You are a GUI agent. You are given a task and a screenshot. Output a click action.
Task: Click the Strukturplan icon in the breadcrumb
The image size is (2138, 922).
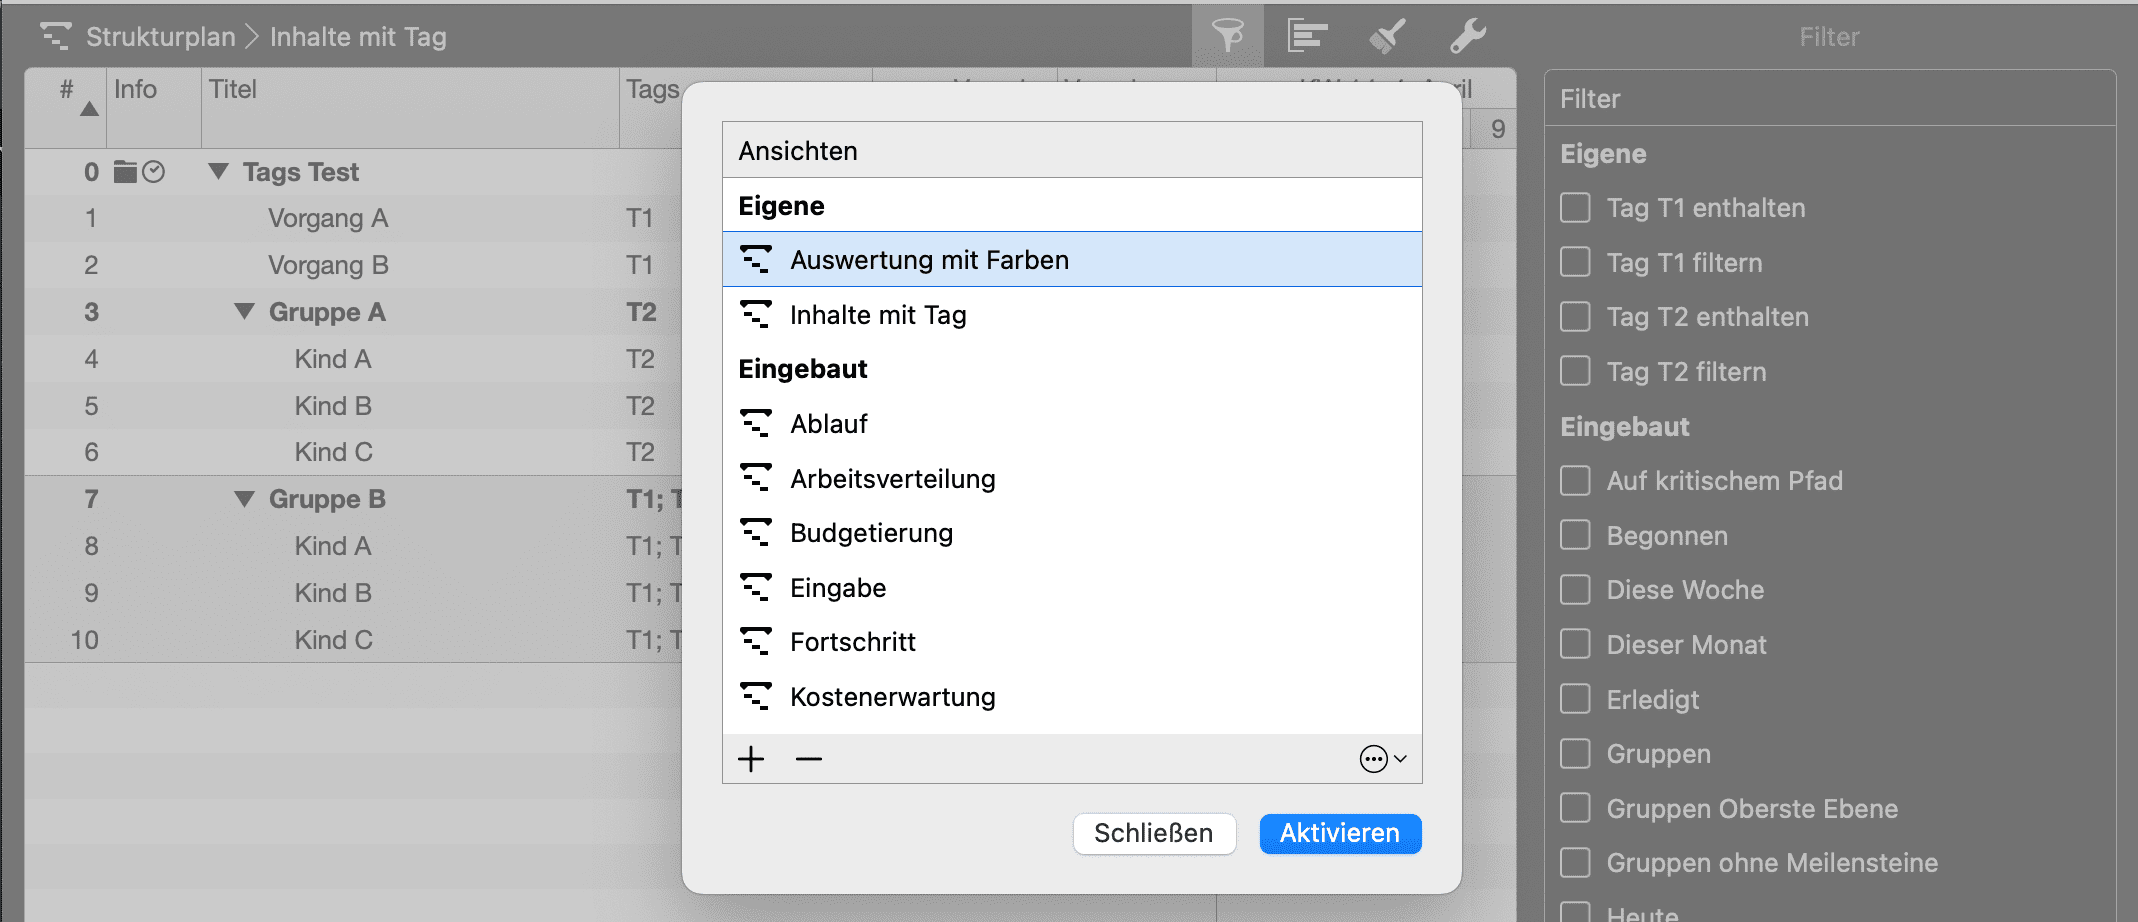[x=55, y=36]
